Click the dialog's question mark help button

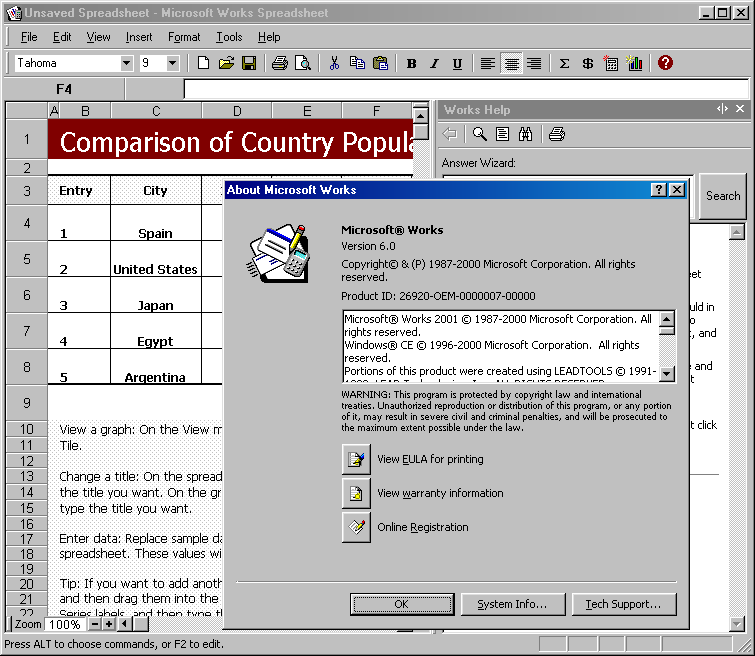(x=659, y=190)
